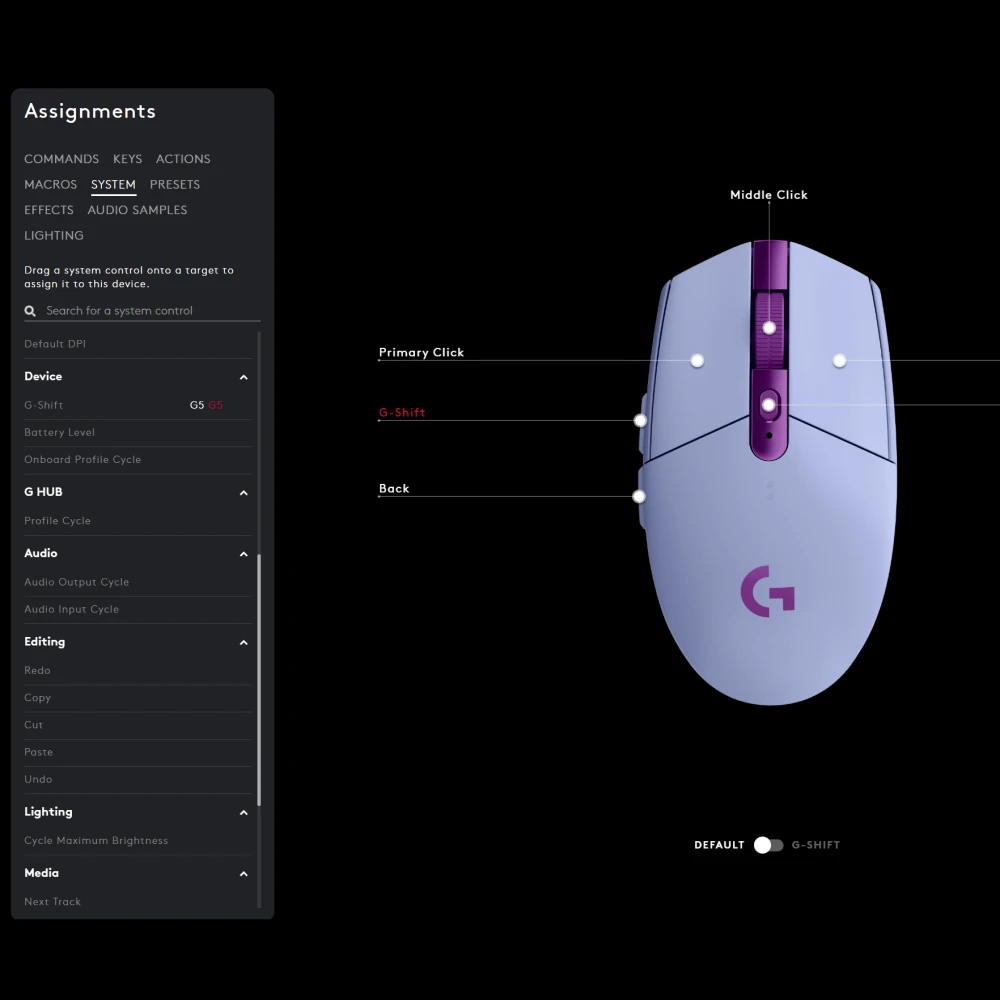Screen dimensions: 1000x1000
Task: Select the G-SHIFT mode label
Action: tap(816, 845)
